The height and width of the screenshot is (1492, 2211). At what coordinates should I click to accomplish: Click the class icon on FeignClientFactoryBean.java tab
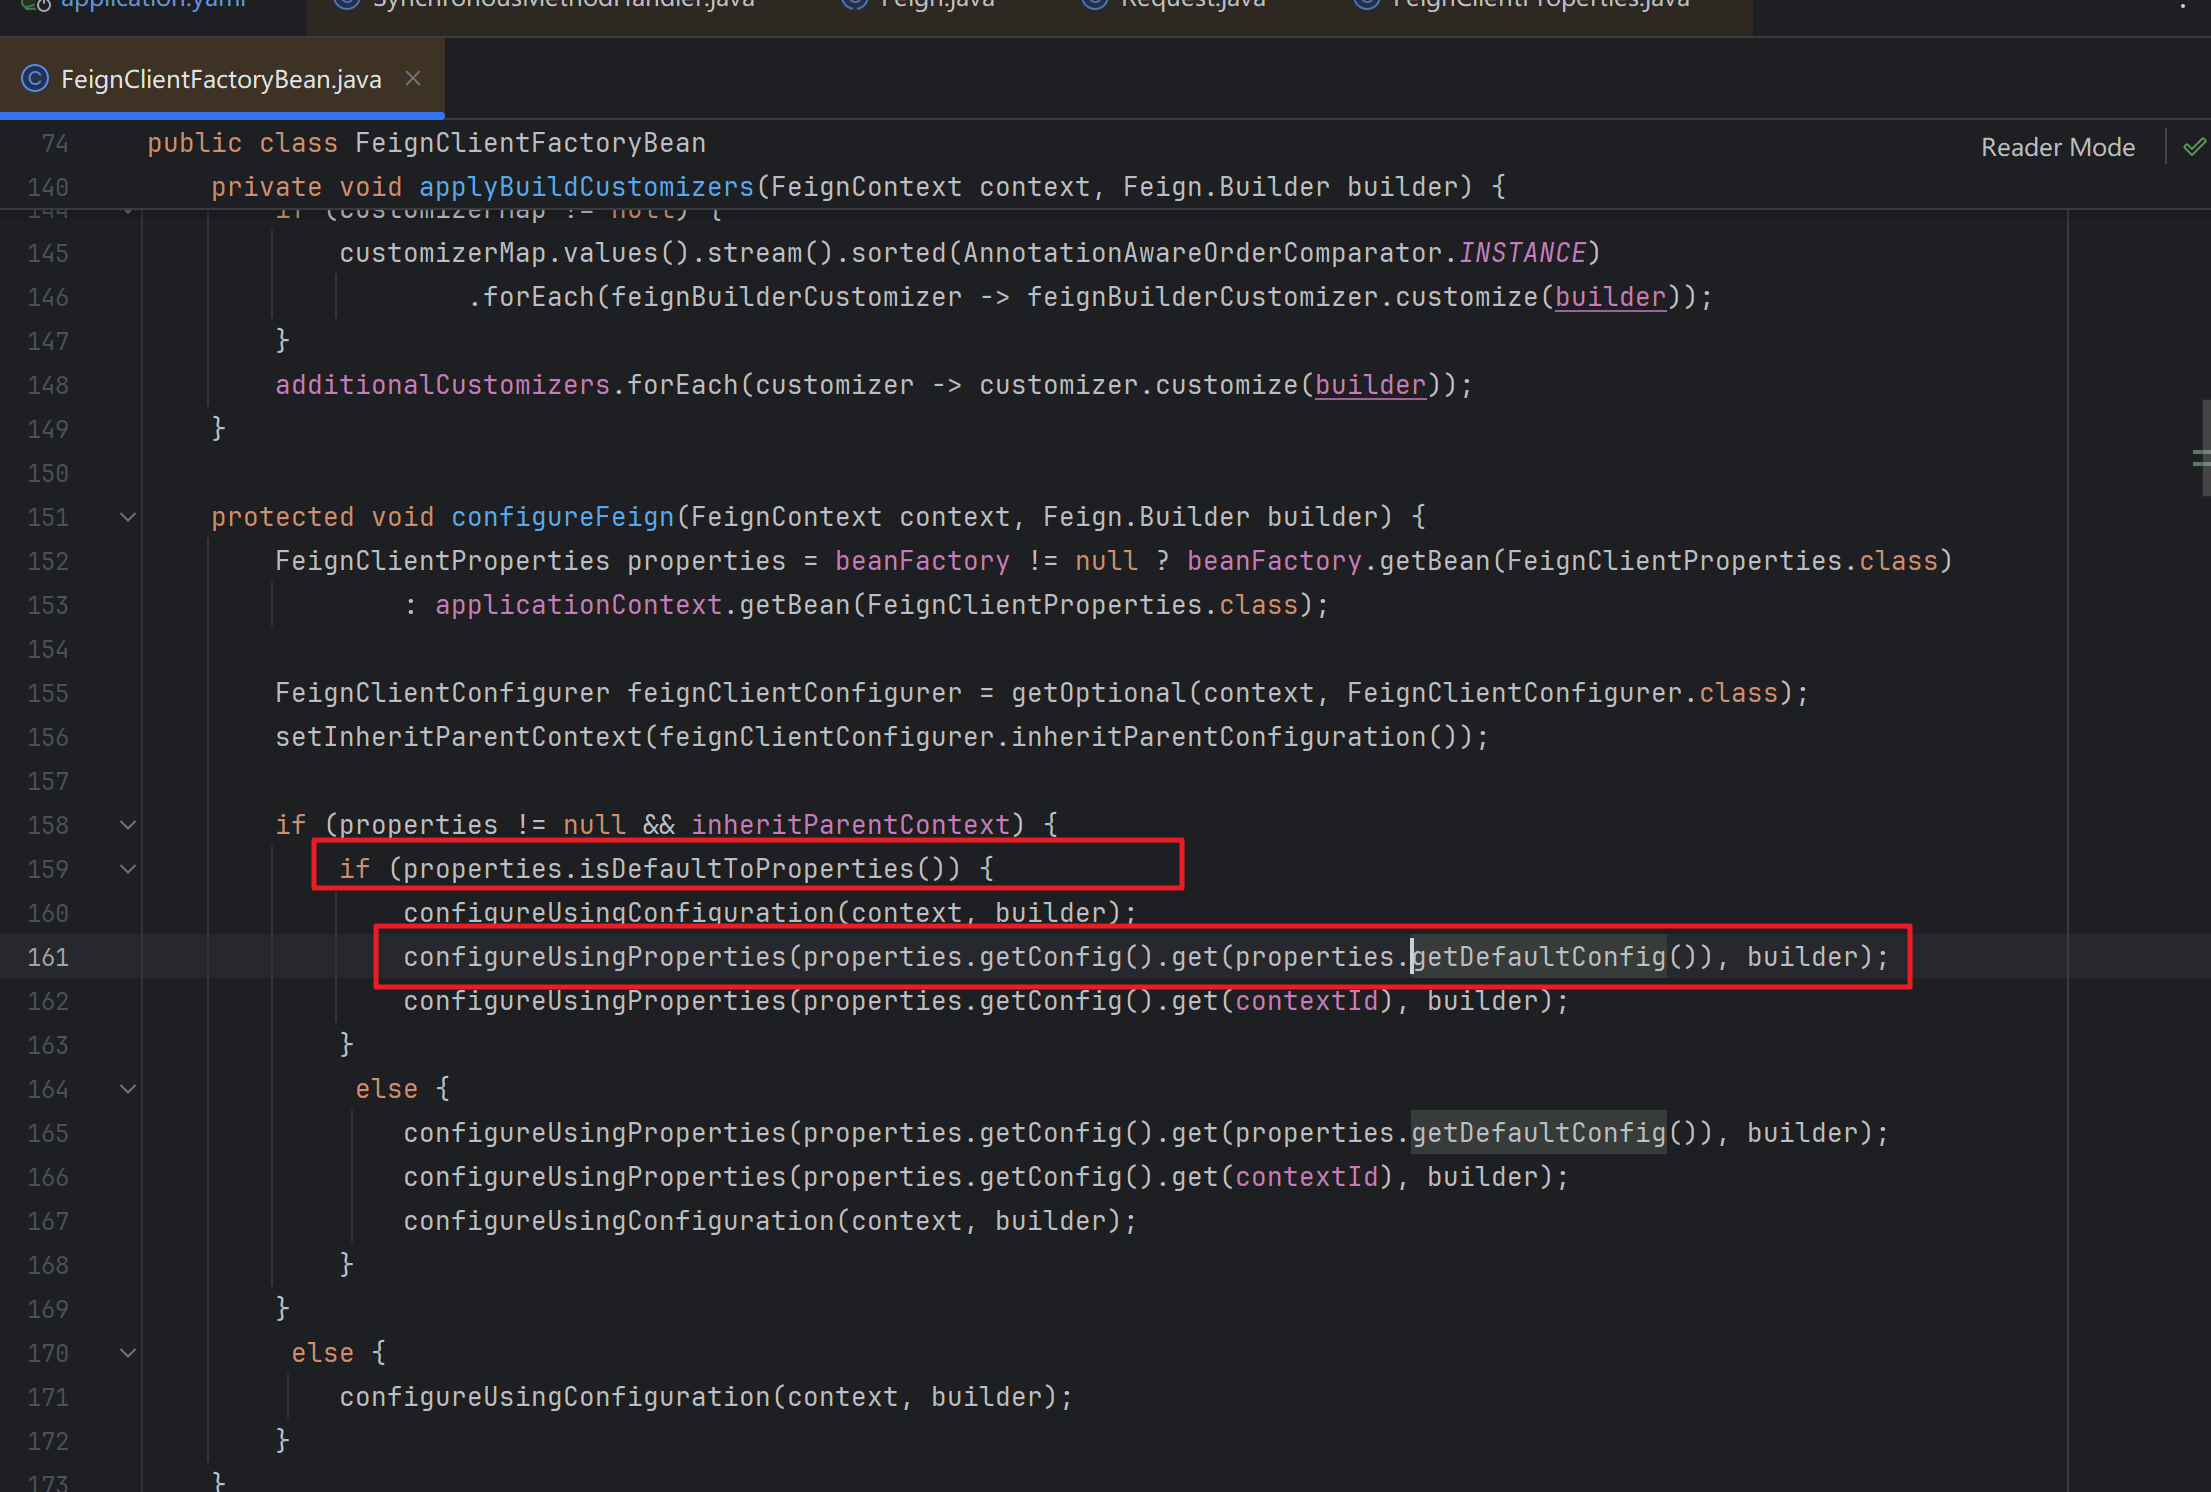pos(35,78)
